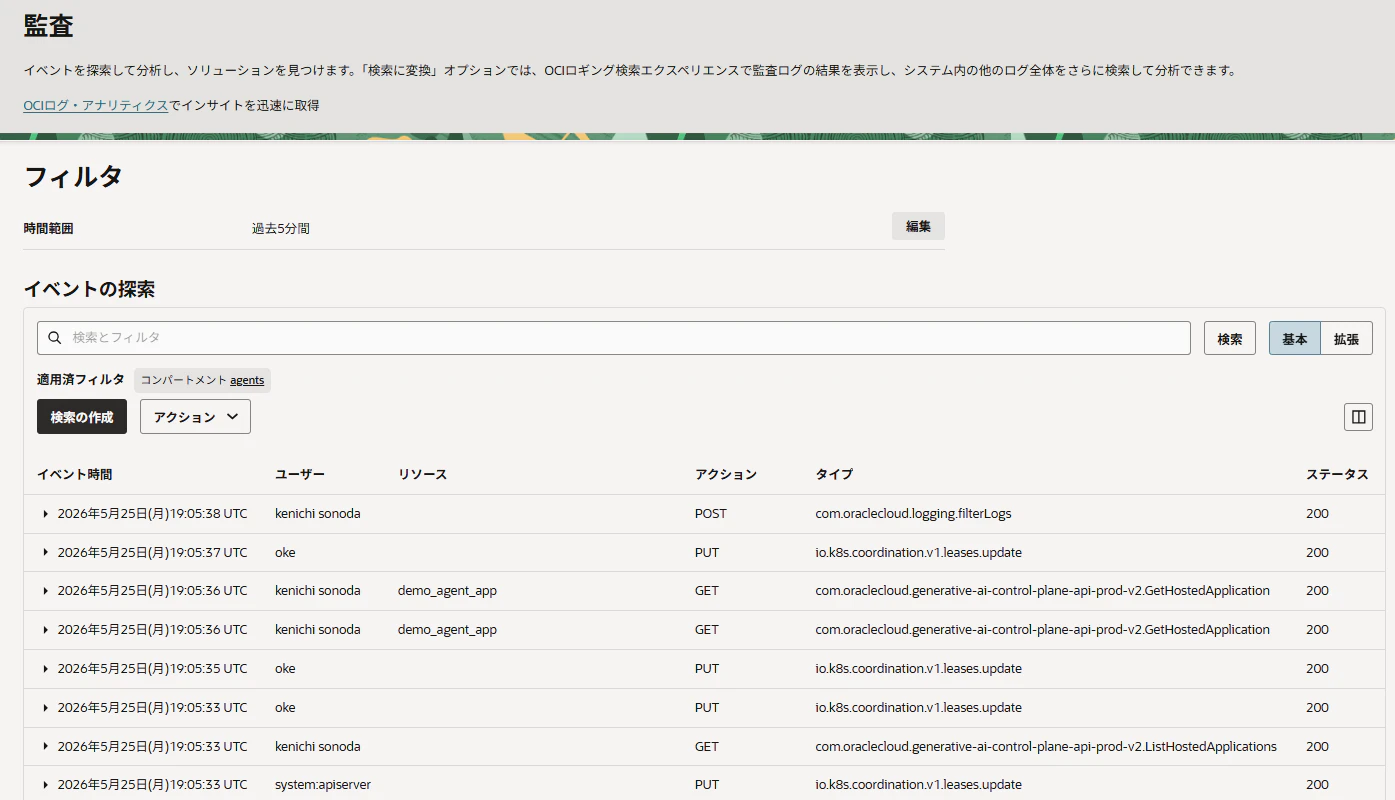
Task: Expand the 19:05:38 filterLogs event row
Action: [46, 513]
